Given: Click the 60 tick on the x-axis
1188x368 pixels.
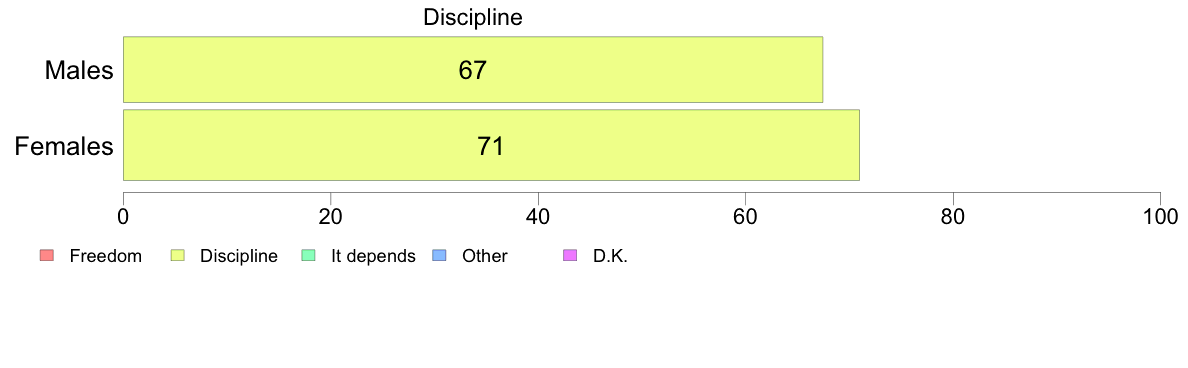Looking at the screenshot, I should coord(745,216).
